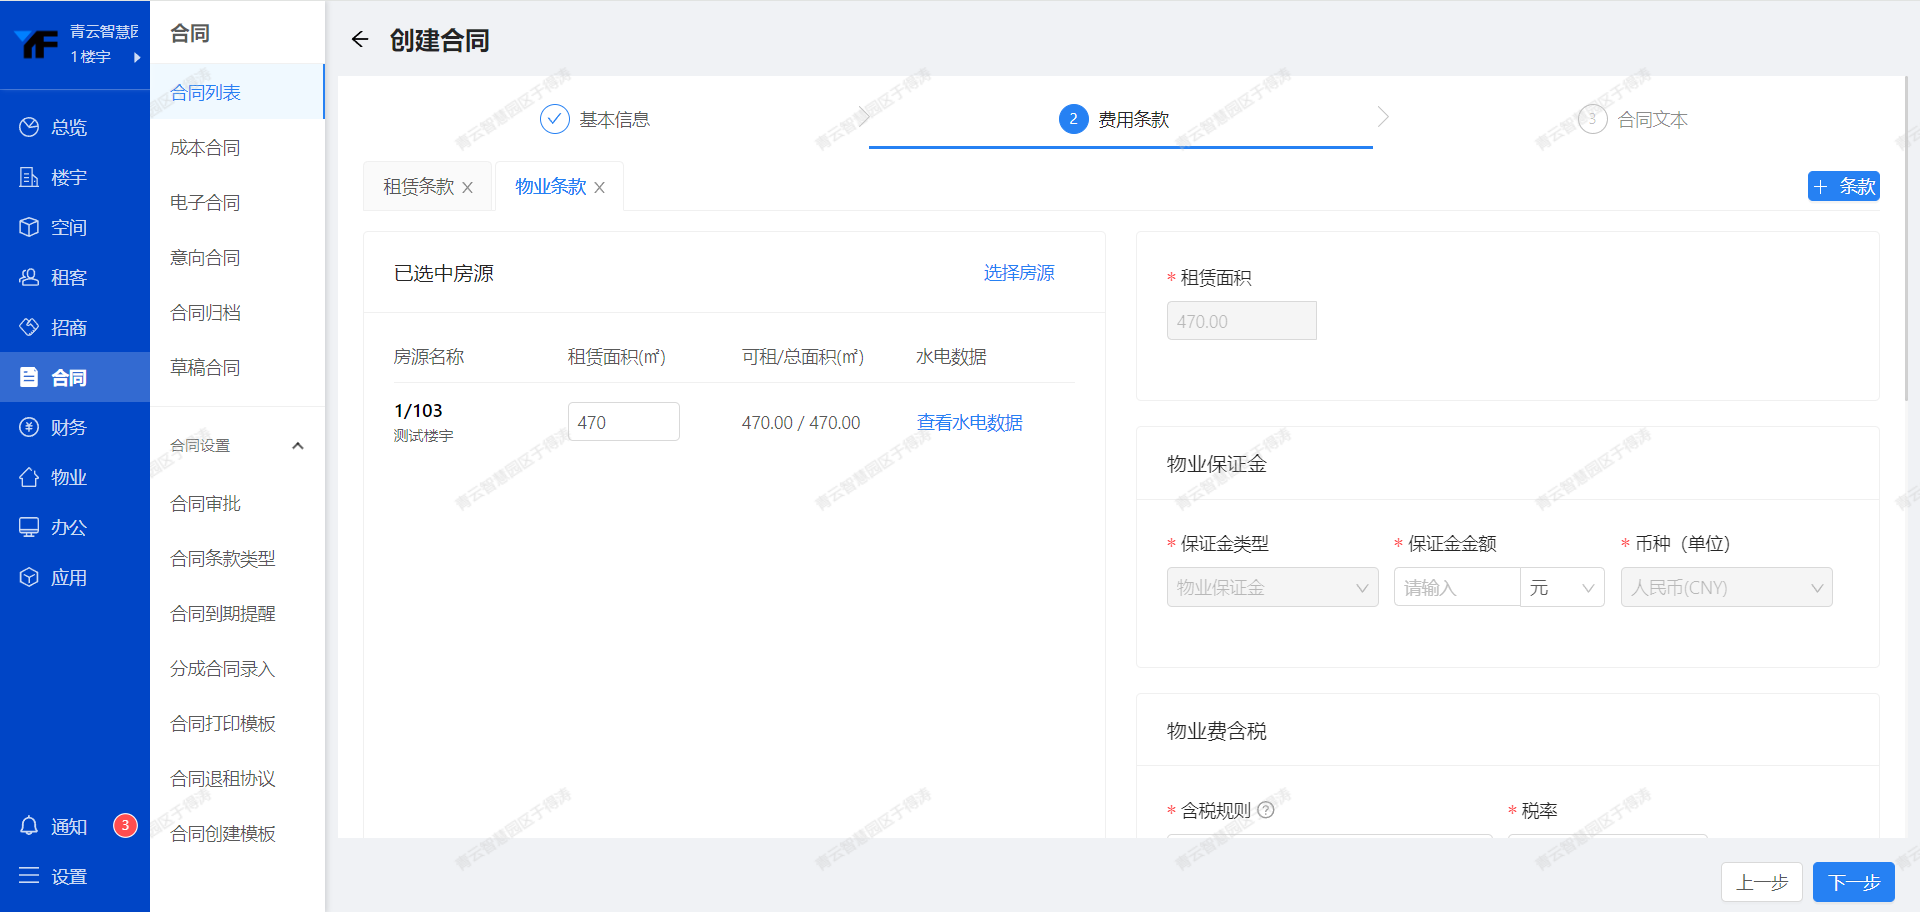Open the 保证金类型 dropdown
The width and height of the screenshot is (1920, 912).
(1271, 587)
